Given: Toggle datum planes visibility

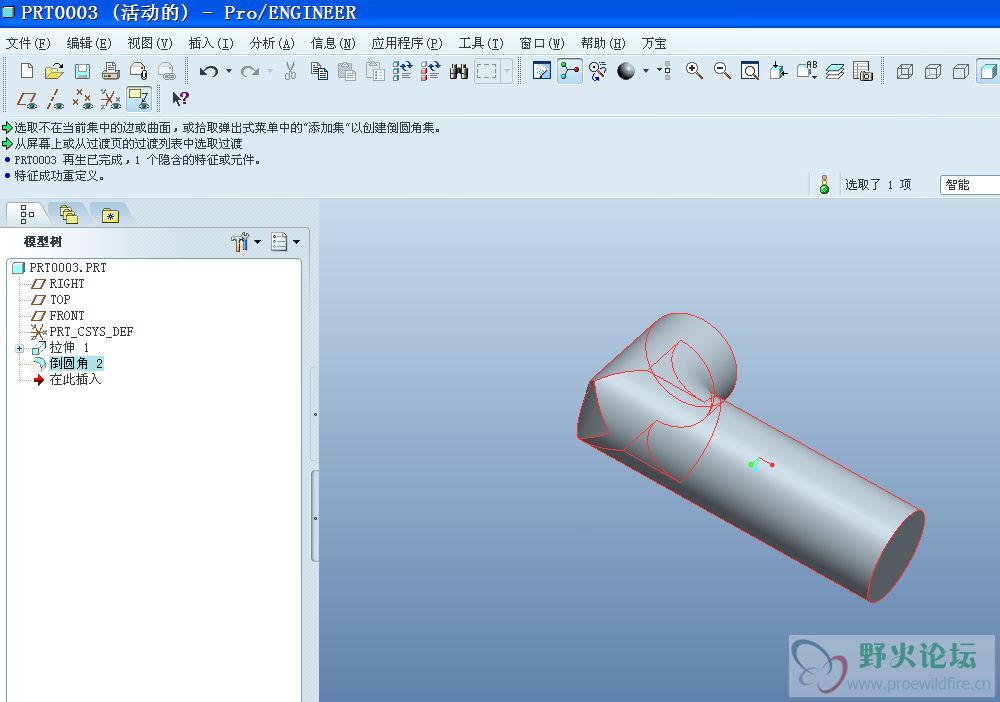Looking at the screenshot, I should 27,99.
